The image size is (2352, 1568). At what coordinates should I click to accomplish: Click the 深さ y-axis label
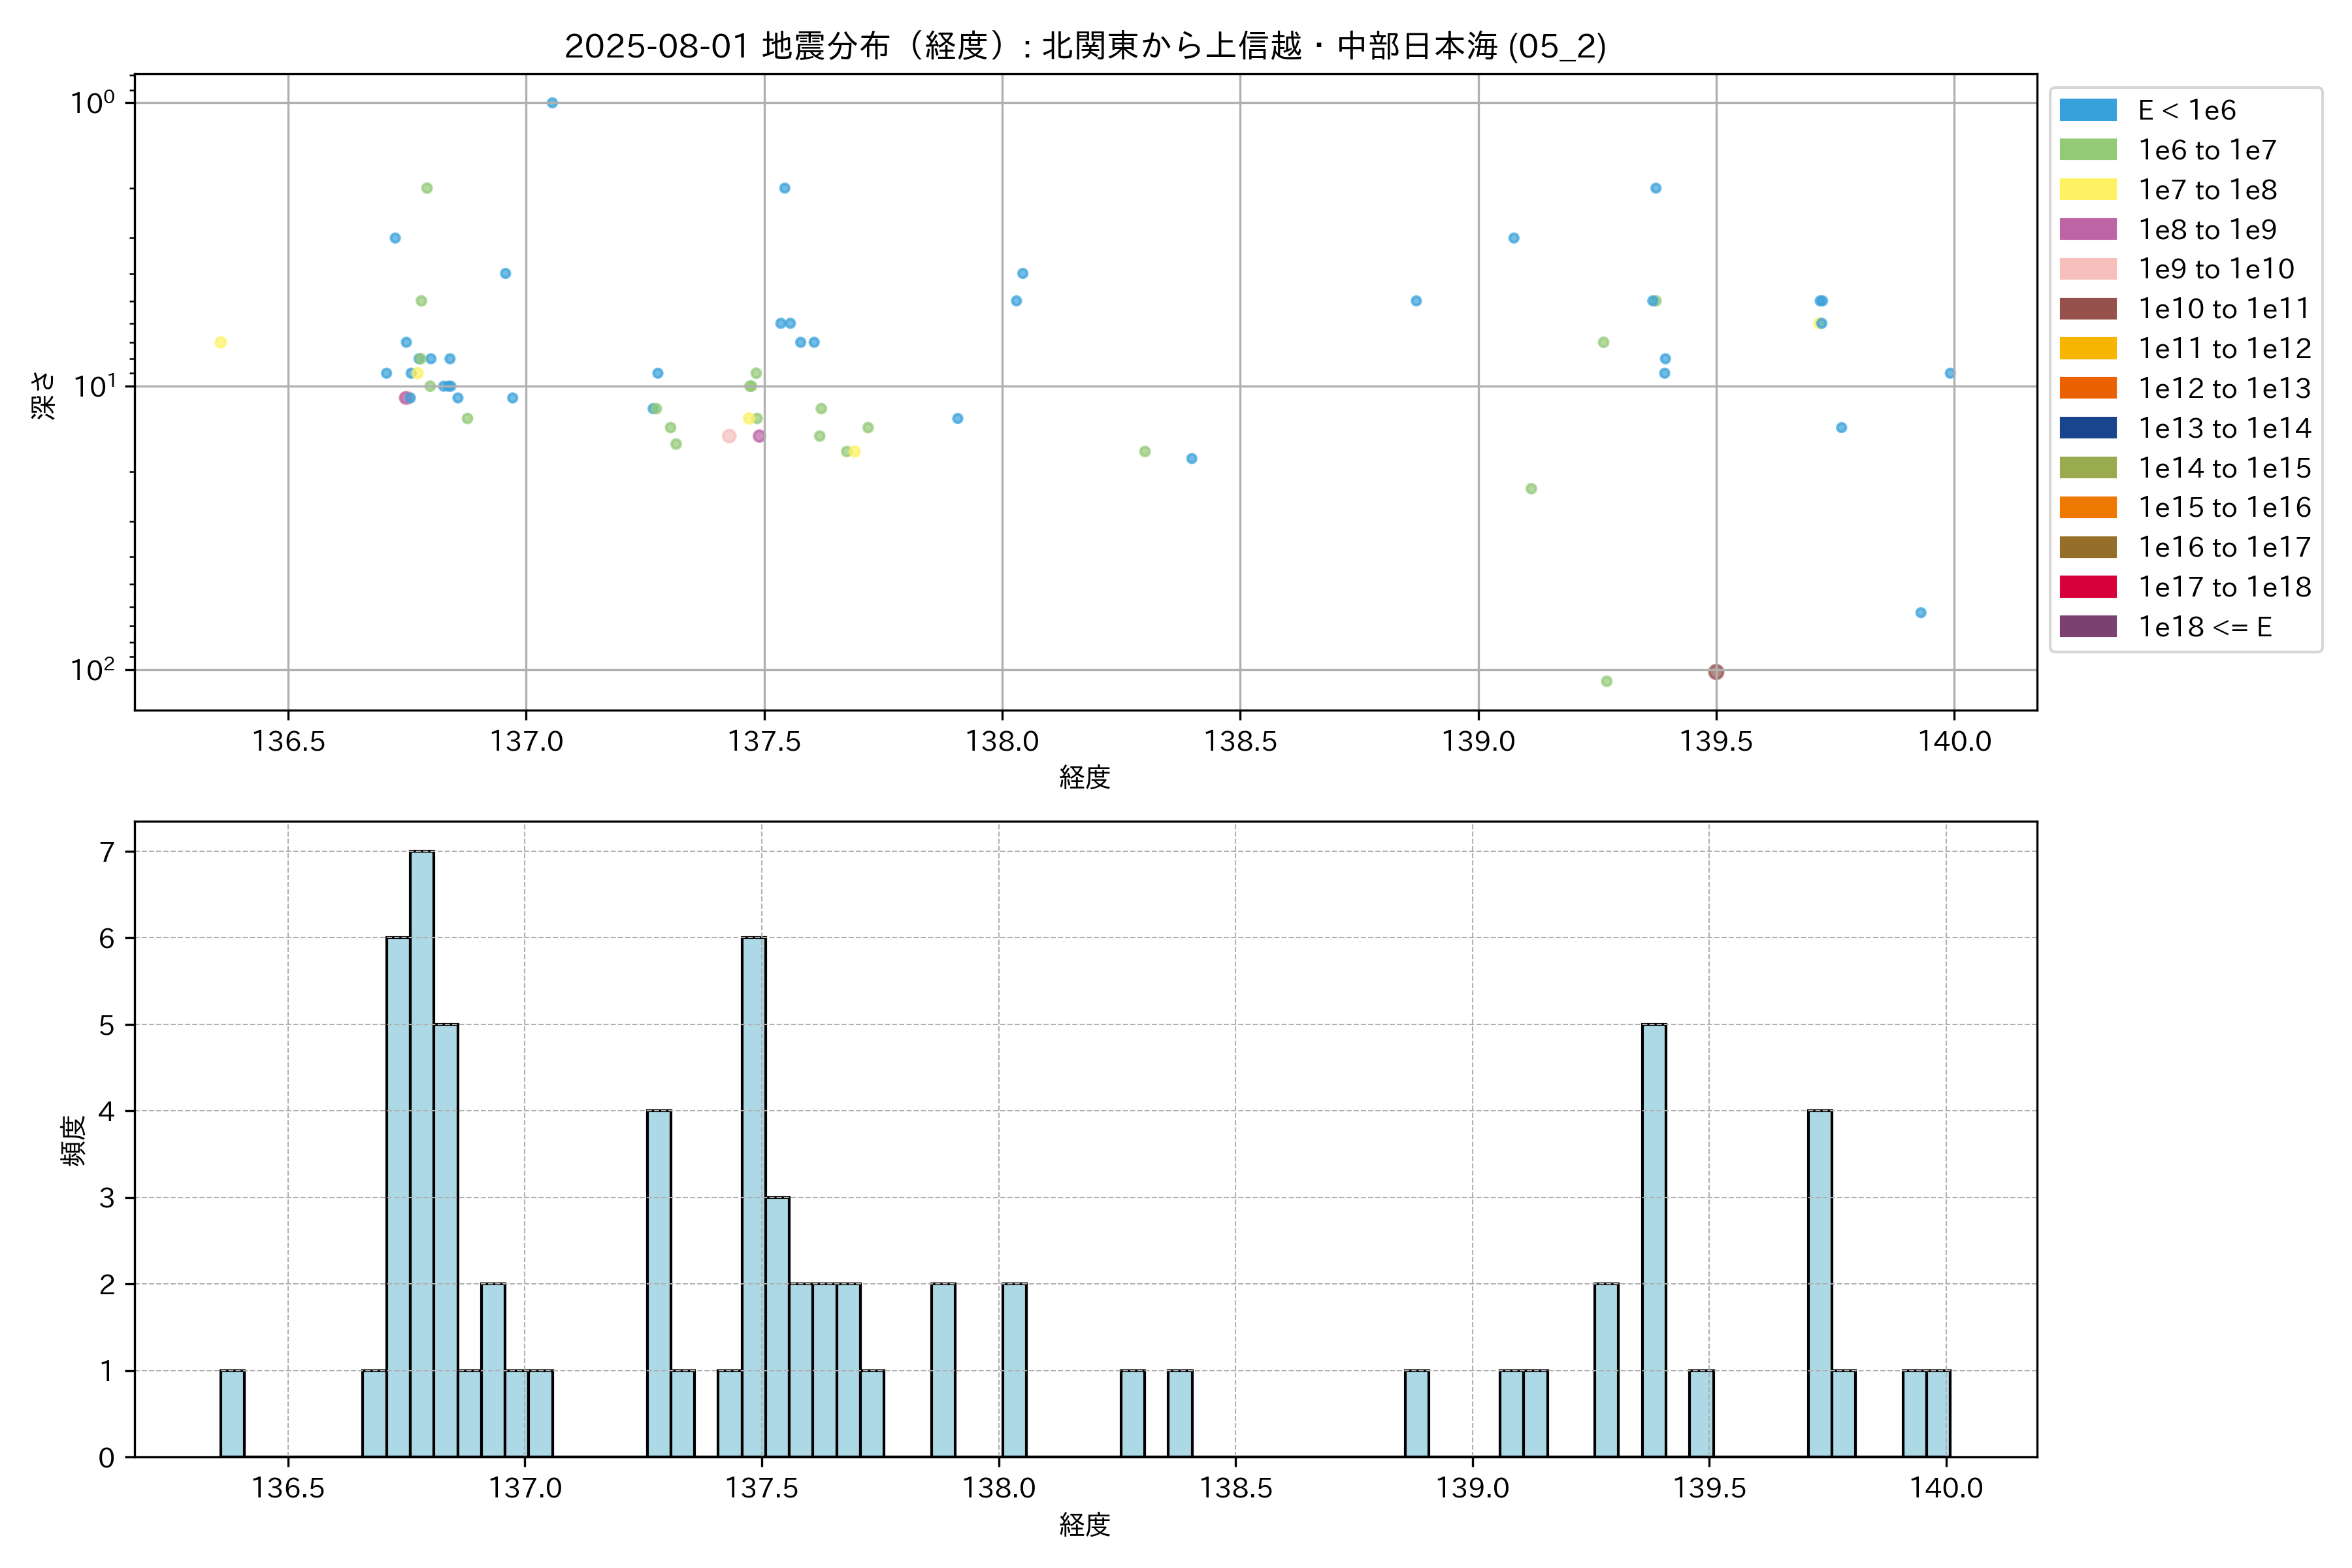44,395
